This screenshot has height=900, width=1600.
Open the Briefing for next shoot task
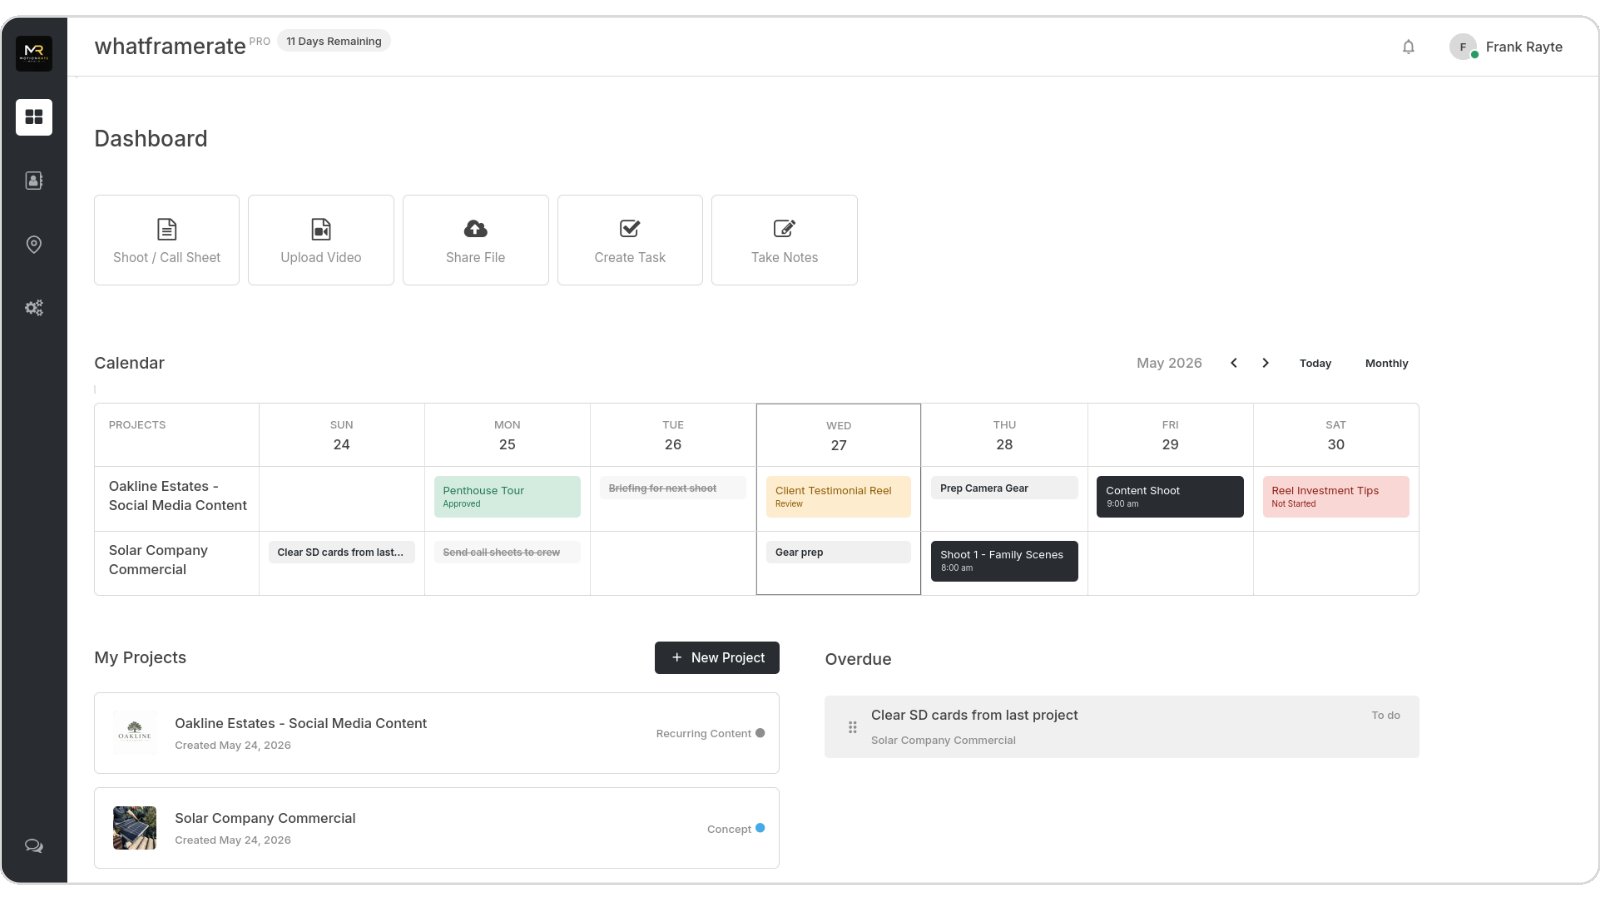click(673, 488)
